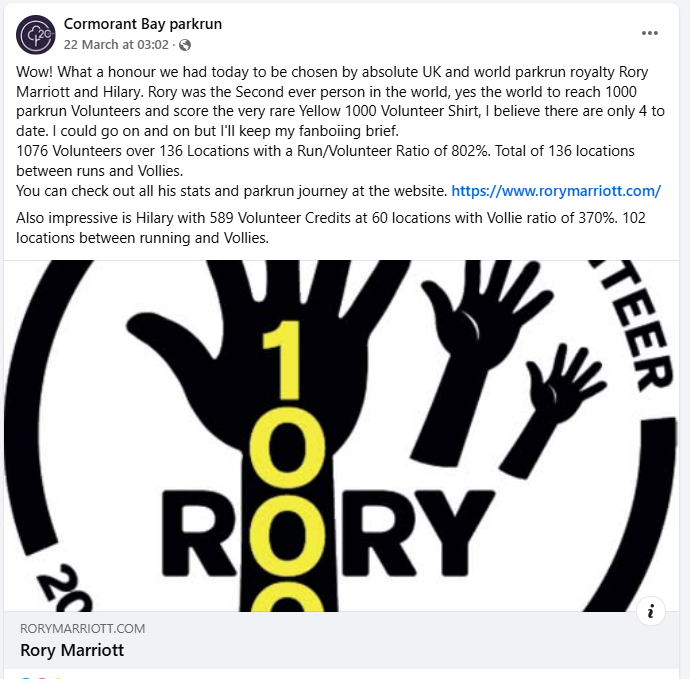Click the Cormorant Bay parkrun profile avatar
This screenshot has height=679, width=690.
[36, 35]
